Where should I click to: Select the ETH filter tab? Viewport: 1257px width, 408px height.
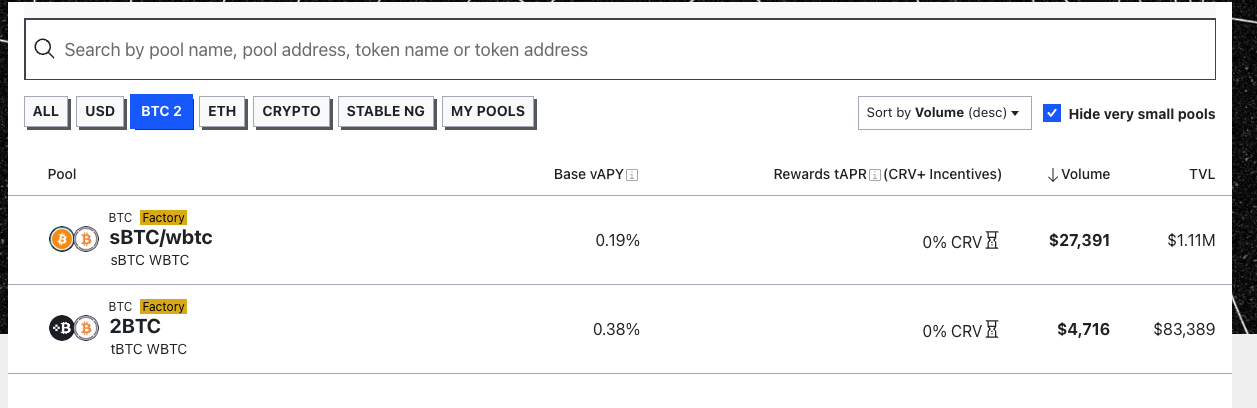222,112
